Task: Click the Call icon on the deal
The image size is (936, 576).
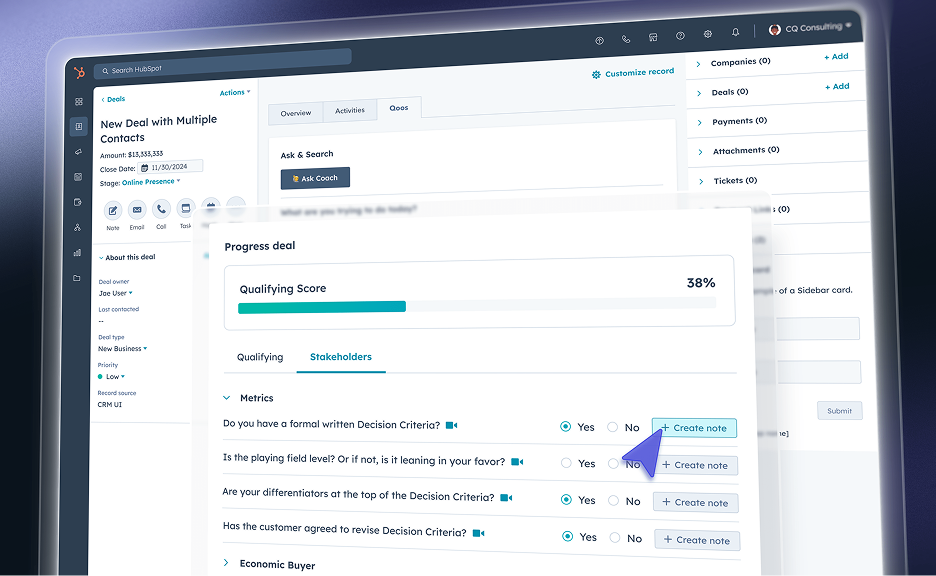Action: 161,209
